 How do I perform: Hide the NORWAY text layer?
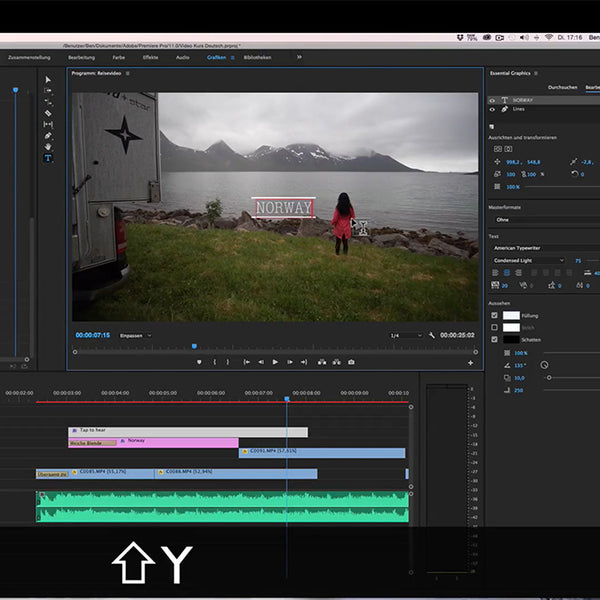pyautogui.click(x=493, y=101)
